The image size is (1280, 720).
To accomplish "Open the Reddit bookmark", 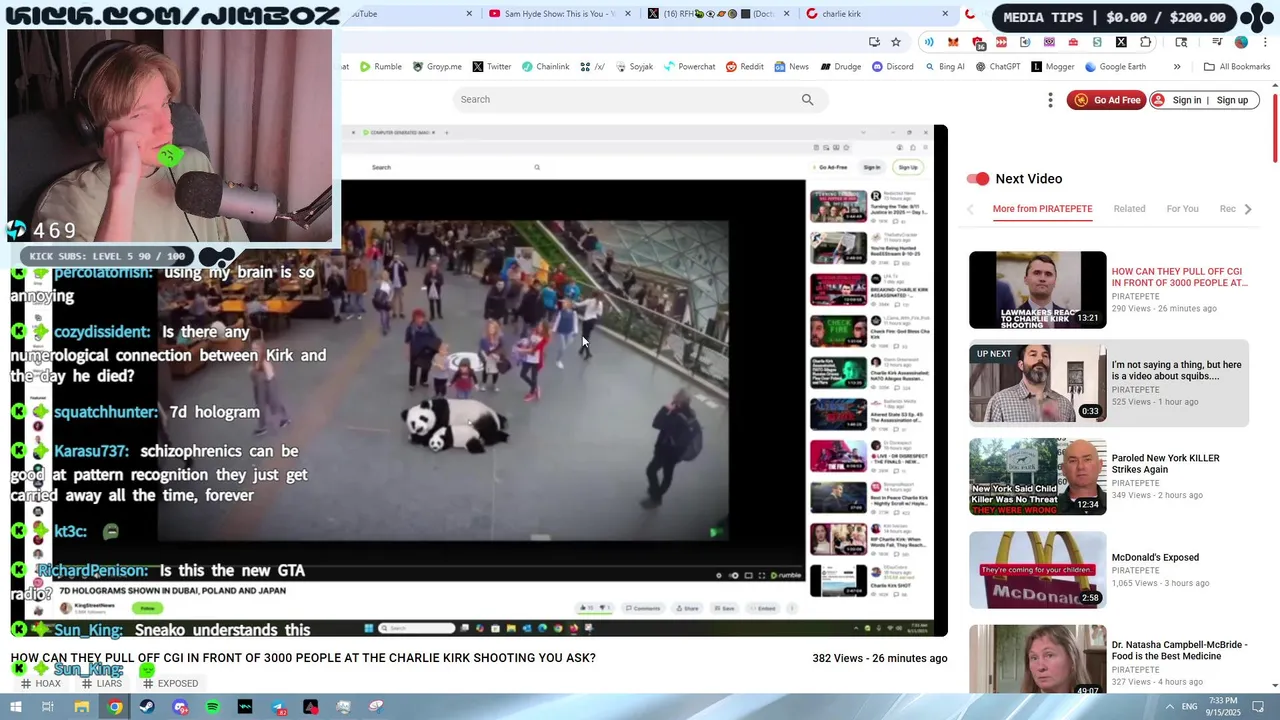I will (745, 67).
